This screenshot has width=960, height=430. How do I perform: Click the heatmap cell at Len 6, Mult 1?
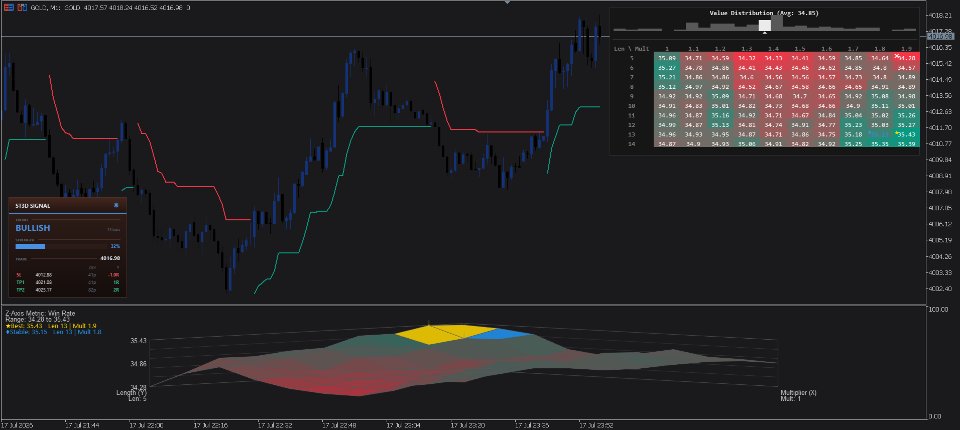point(667,67)
